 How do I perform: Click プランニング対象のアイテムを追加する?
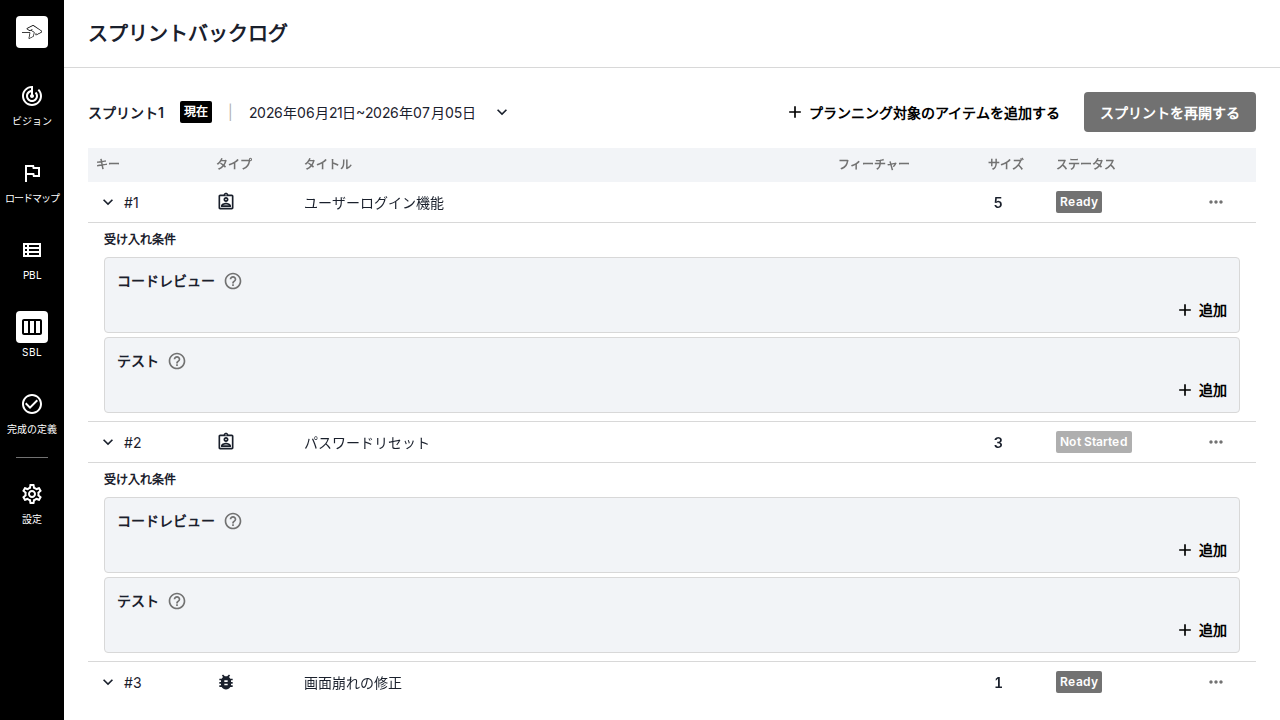[x=924, y=113]
